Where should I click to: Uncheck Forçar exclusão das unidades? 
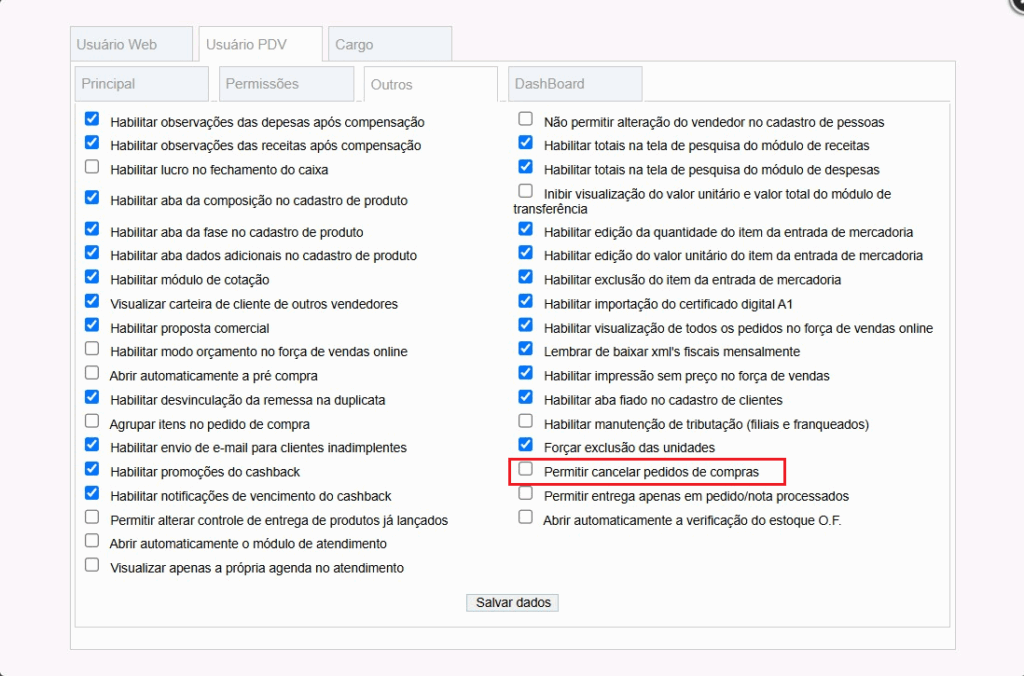(x=526, y=444)
